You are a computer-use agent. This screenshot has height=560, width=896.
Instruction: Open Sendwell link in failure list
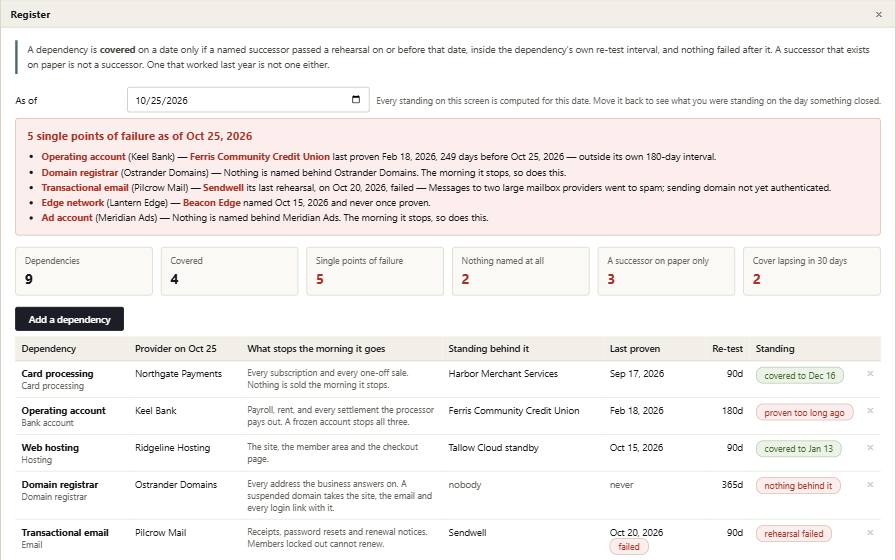click(x=223, y=187)
